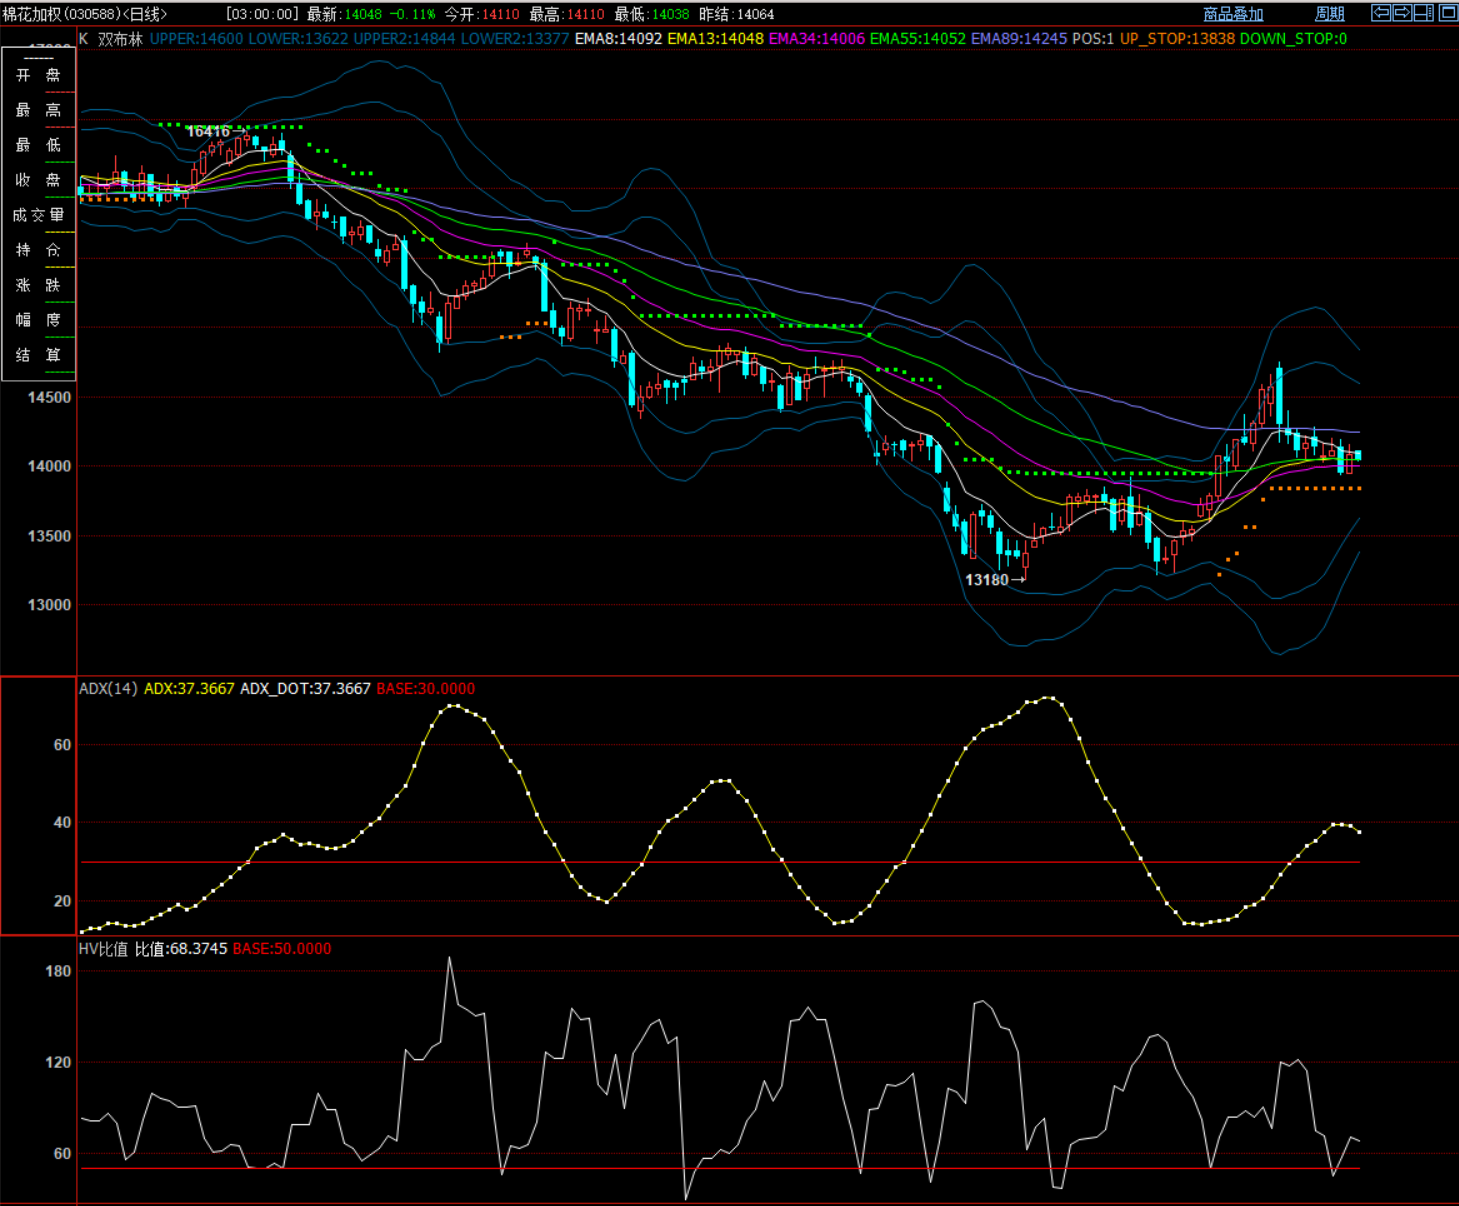
Task: Select the ADX(14) indicator label
Action: click(108, 688)
